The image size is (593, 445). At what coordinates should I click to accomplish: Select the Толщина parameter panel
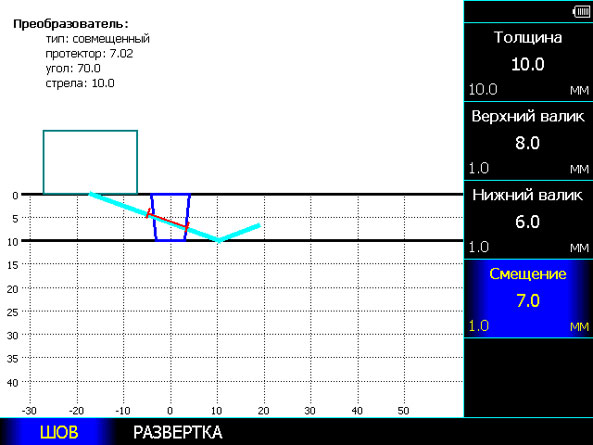[528, 62]
